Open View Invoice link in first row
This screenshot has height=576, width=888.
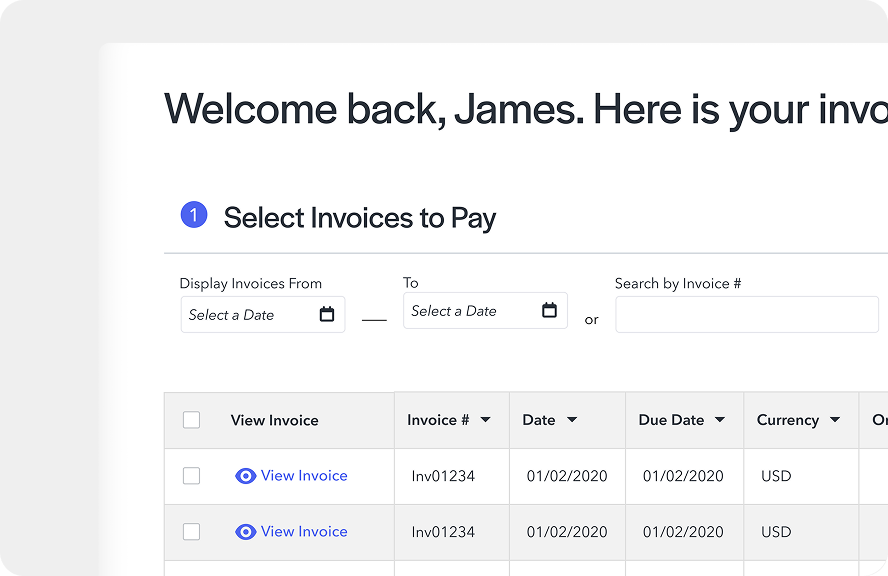304,476
